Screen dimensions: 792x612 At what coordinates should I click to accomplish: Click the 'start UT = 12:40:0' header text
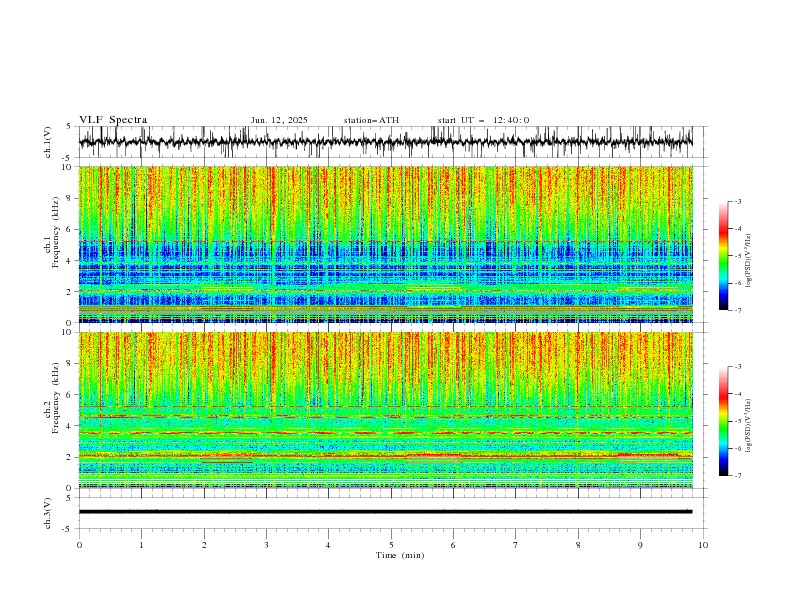pyautogui.click(x=483, y=120)
